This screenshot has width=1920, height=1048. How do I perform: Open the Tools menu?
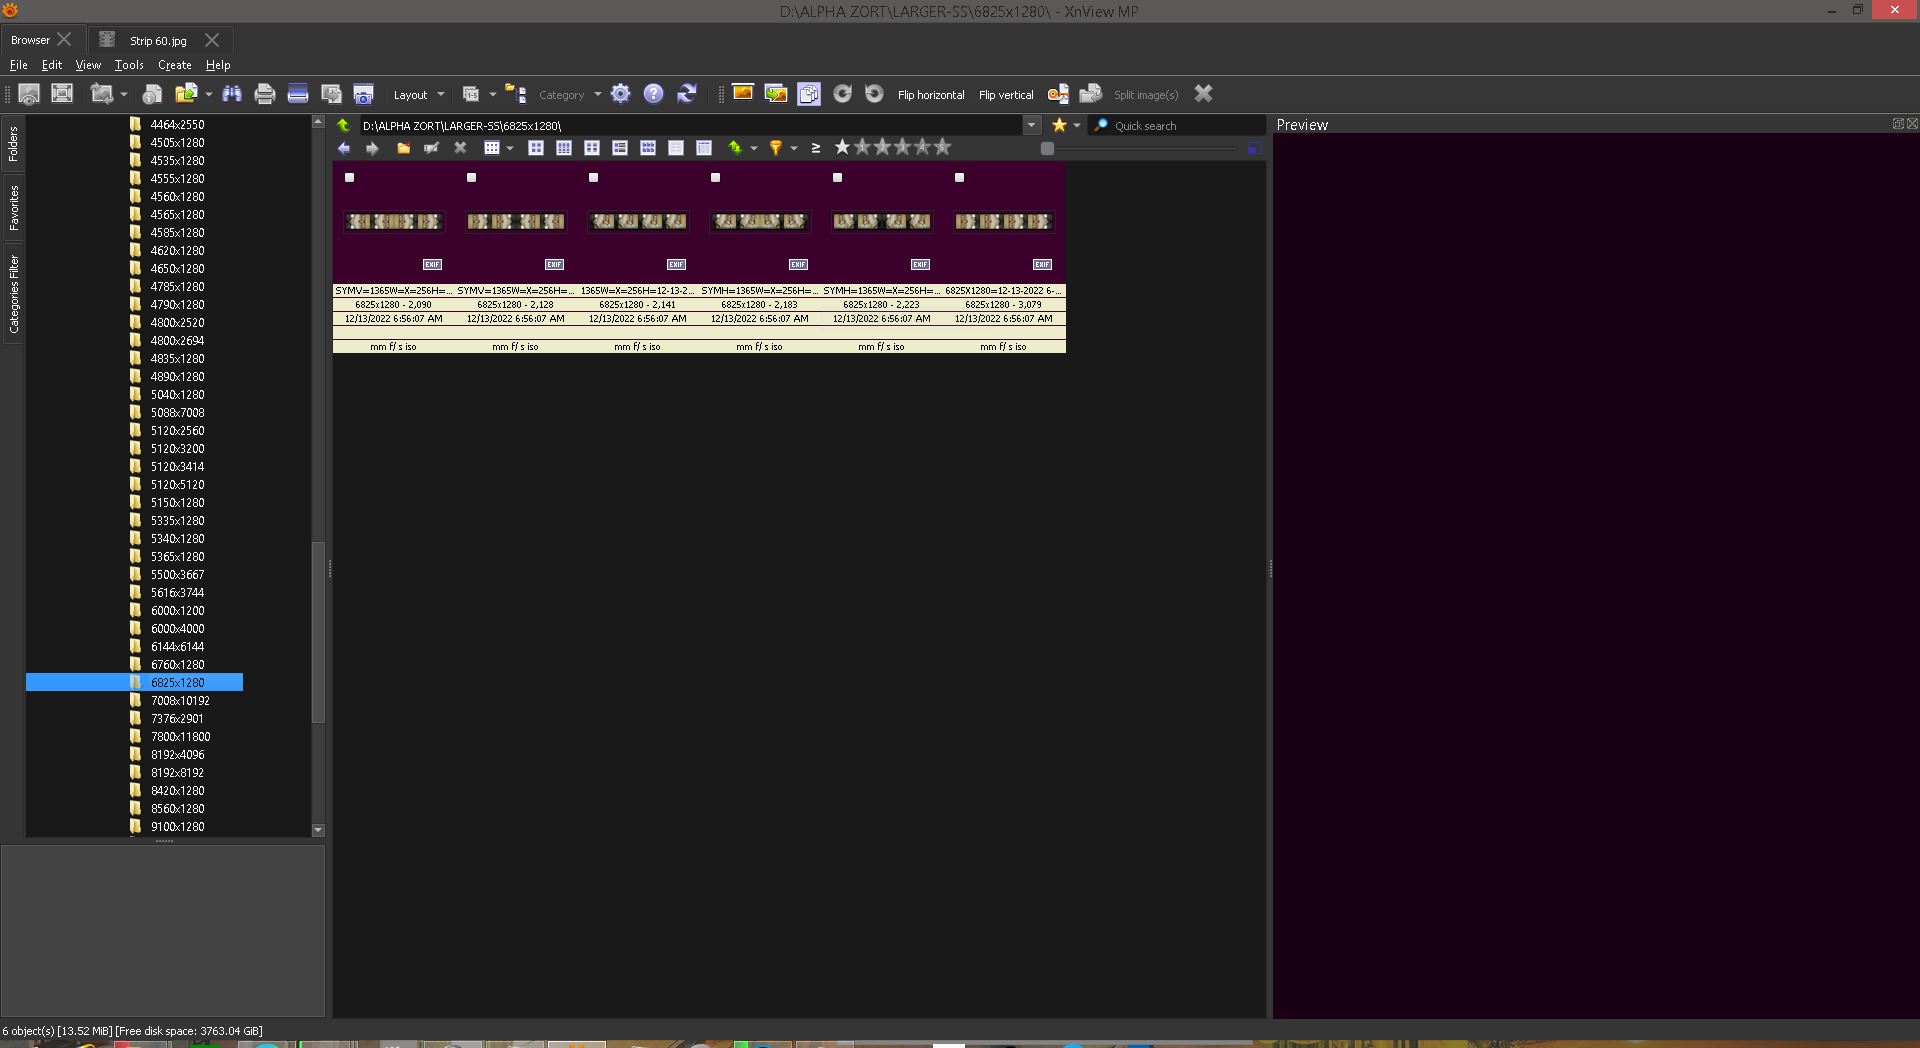click(x=129, y=65)
